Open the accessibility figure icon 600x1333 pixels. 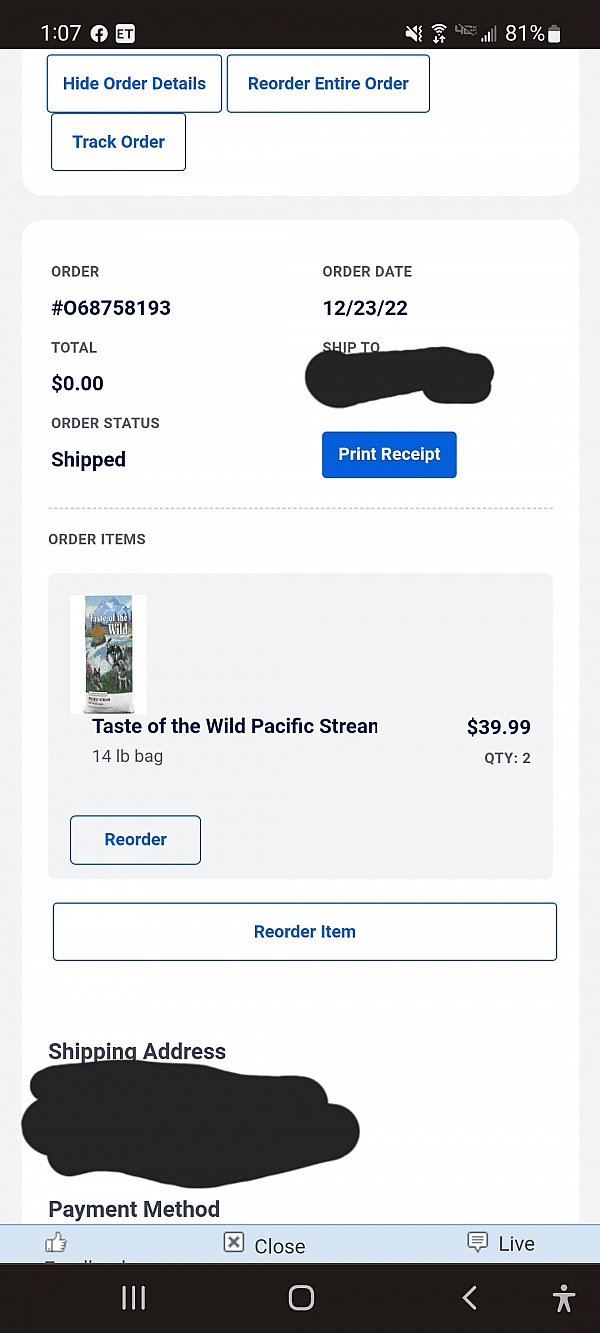click(564, 1298)
